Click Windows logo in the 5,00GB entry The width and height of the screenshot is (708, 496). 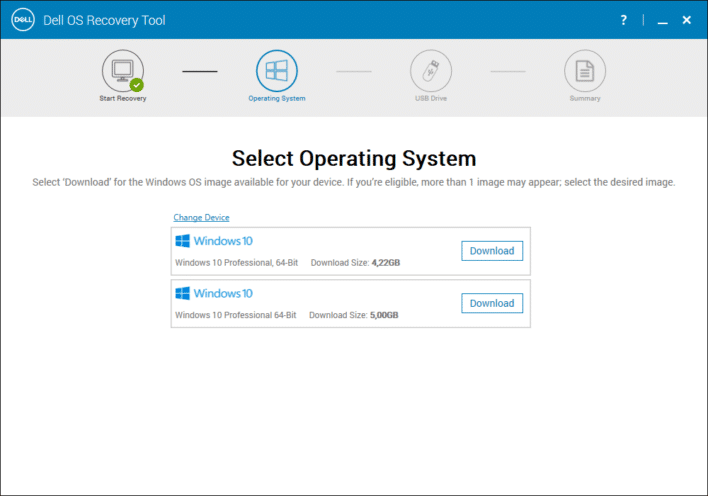coord(182,293)
